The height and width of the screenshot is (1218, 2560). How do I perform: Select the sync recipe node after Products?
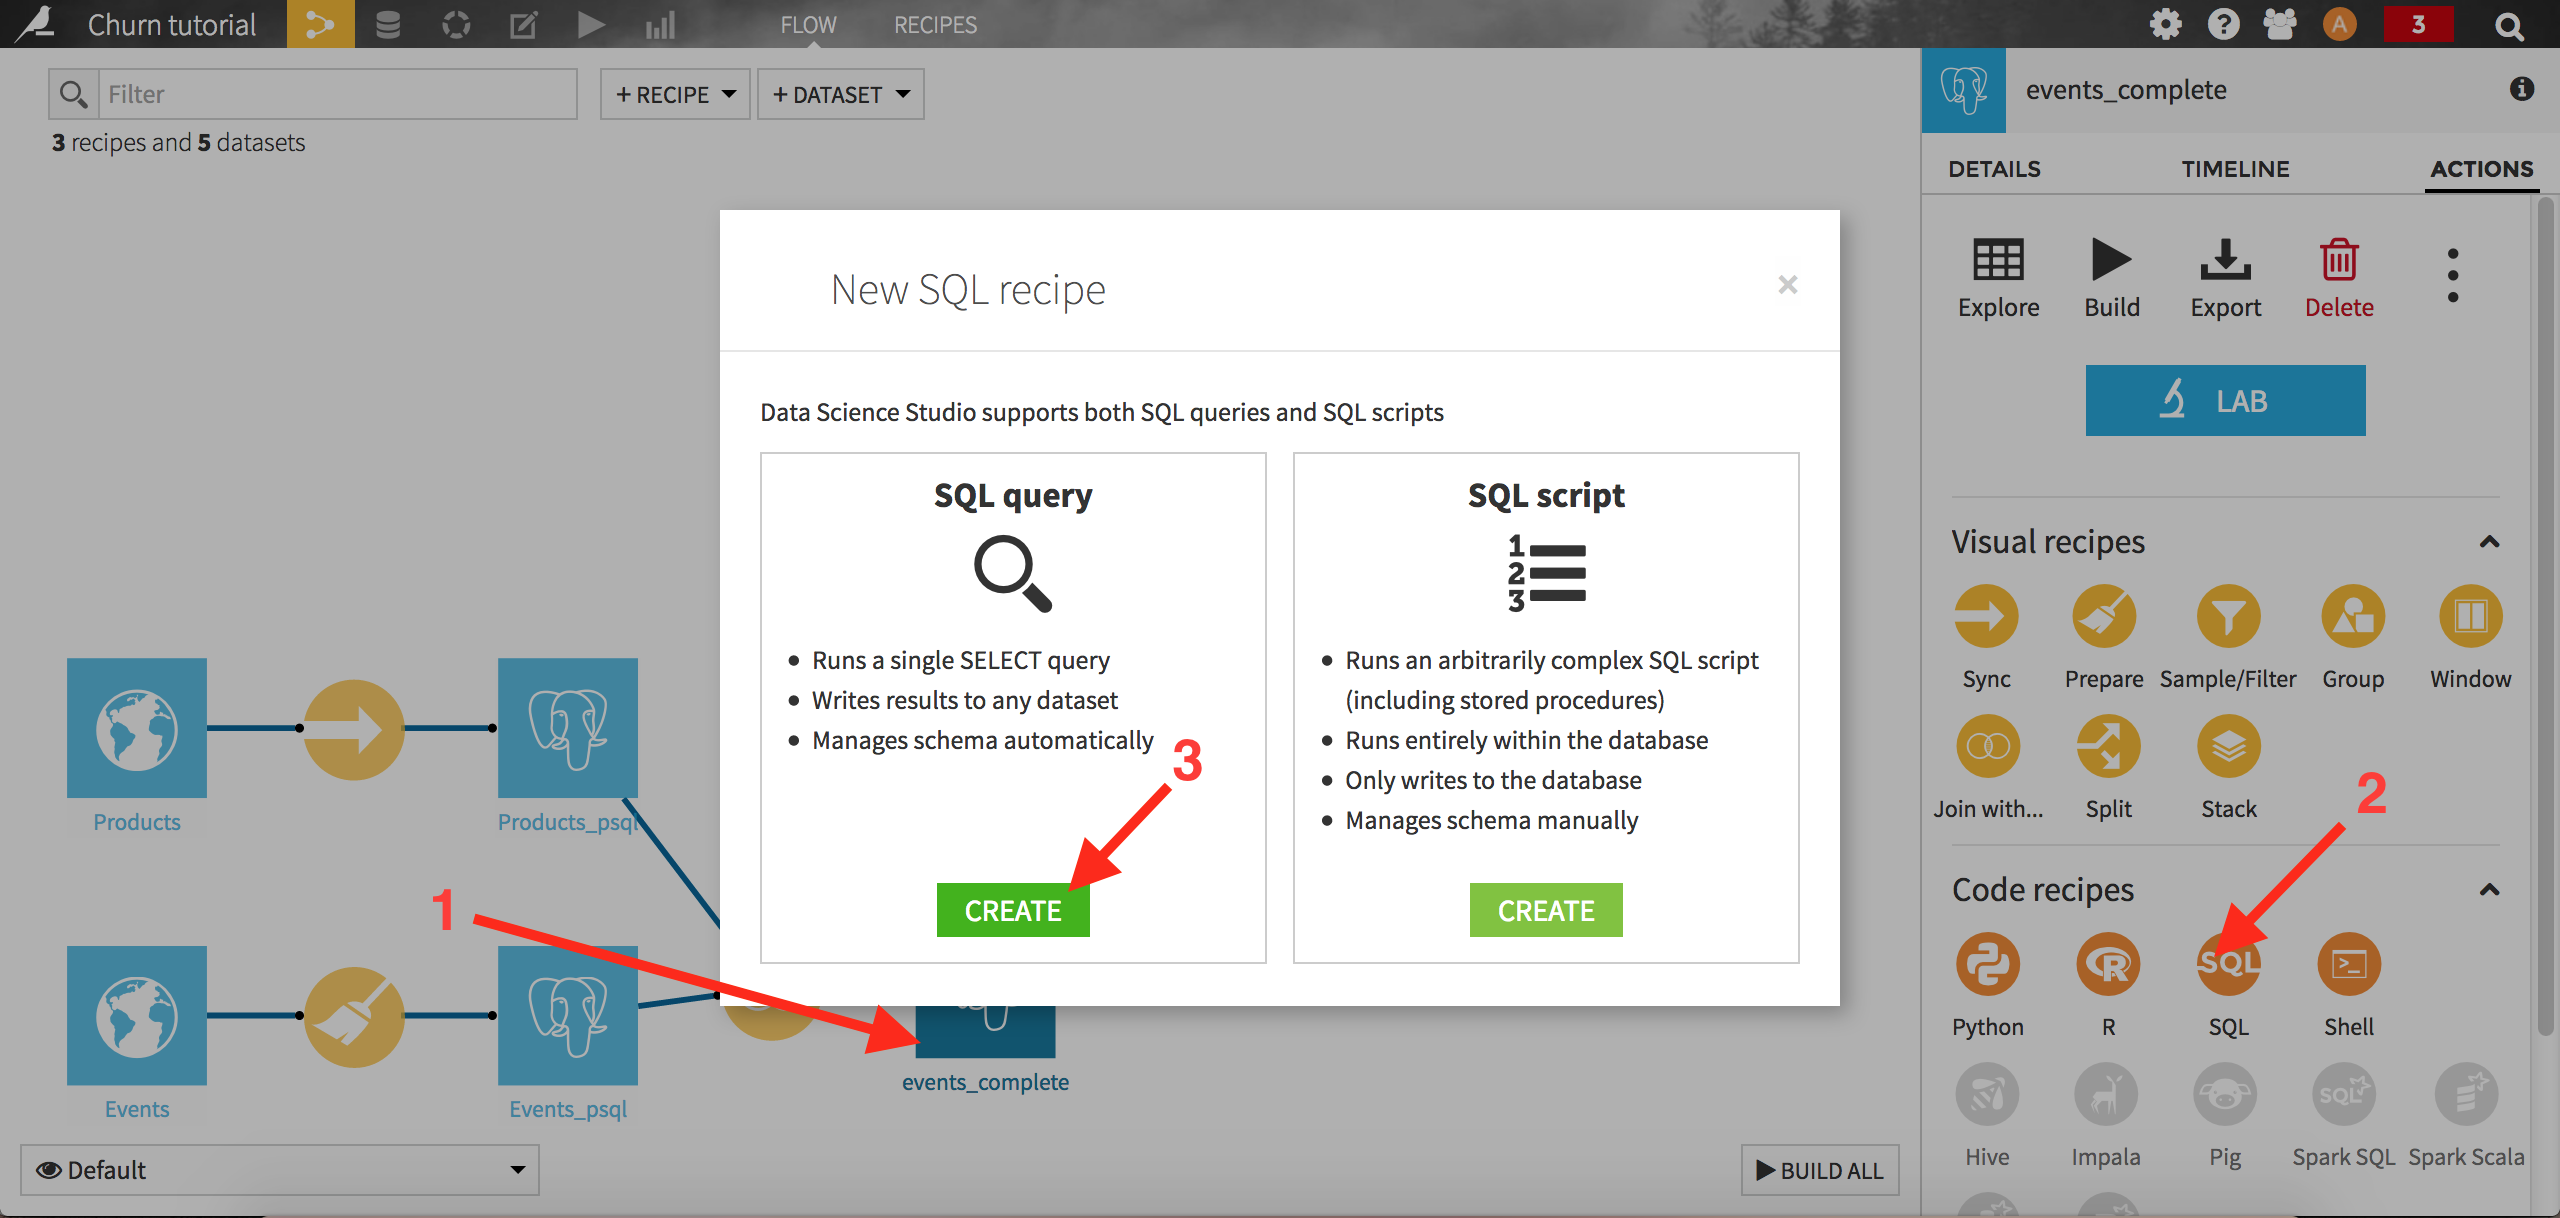click(x=354, y=729)
